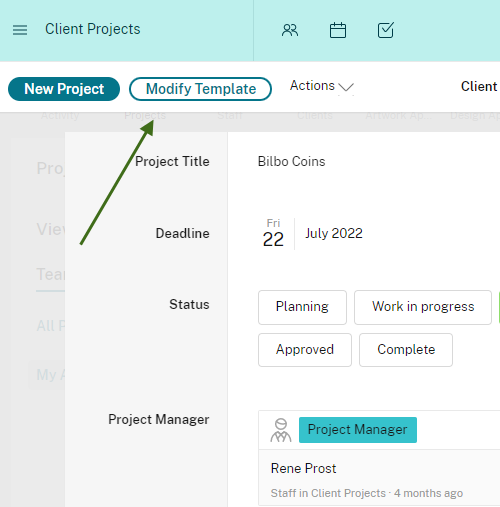Open the calendar icon in header
Image resolution: width=500 pixels, height=507 pixels.
coord(338,30)
